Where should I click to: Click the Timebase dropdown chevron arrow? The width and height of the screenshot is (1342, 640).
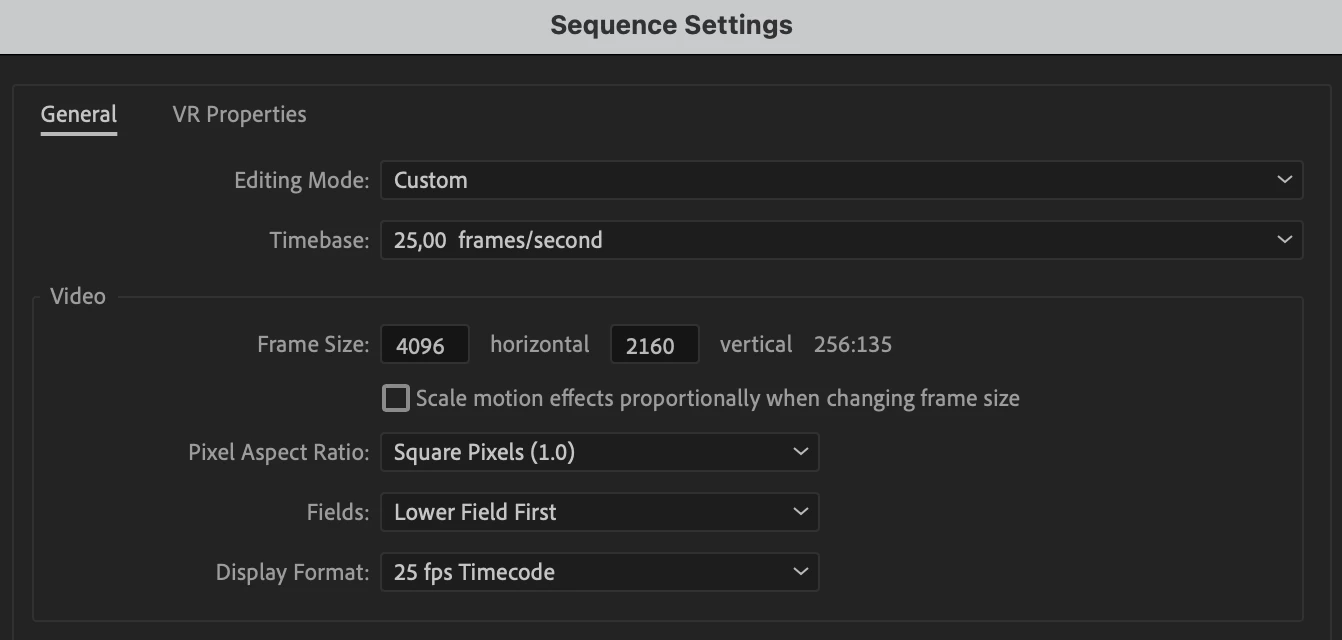(1284, 240)
